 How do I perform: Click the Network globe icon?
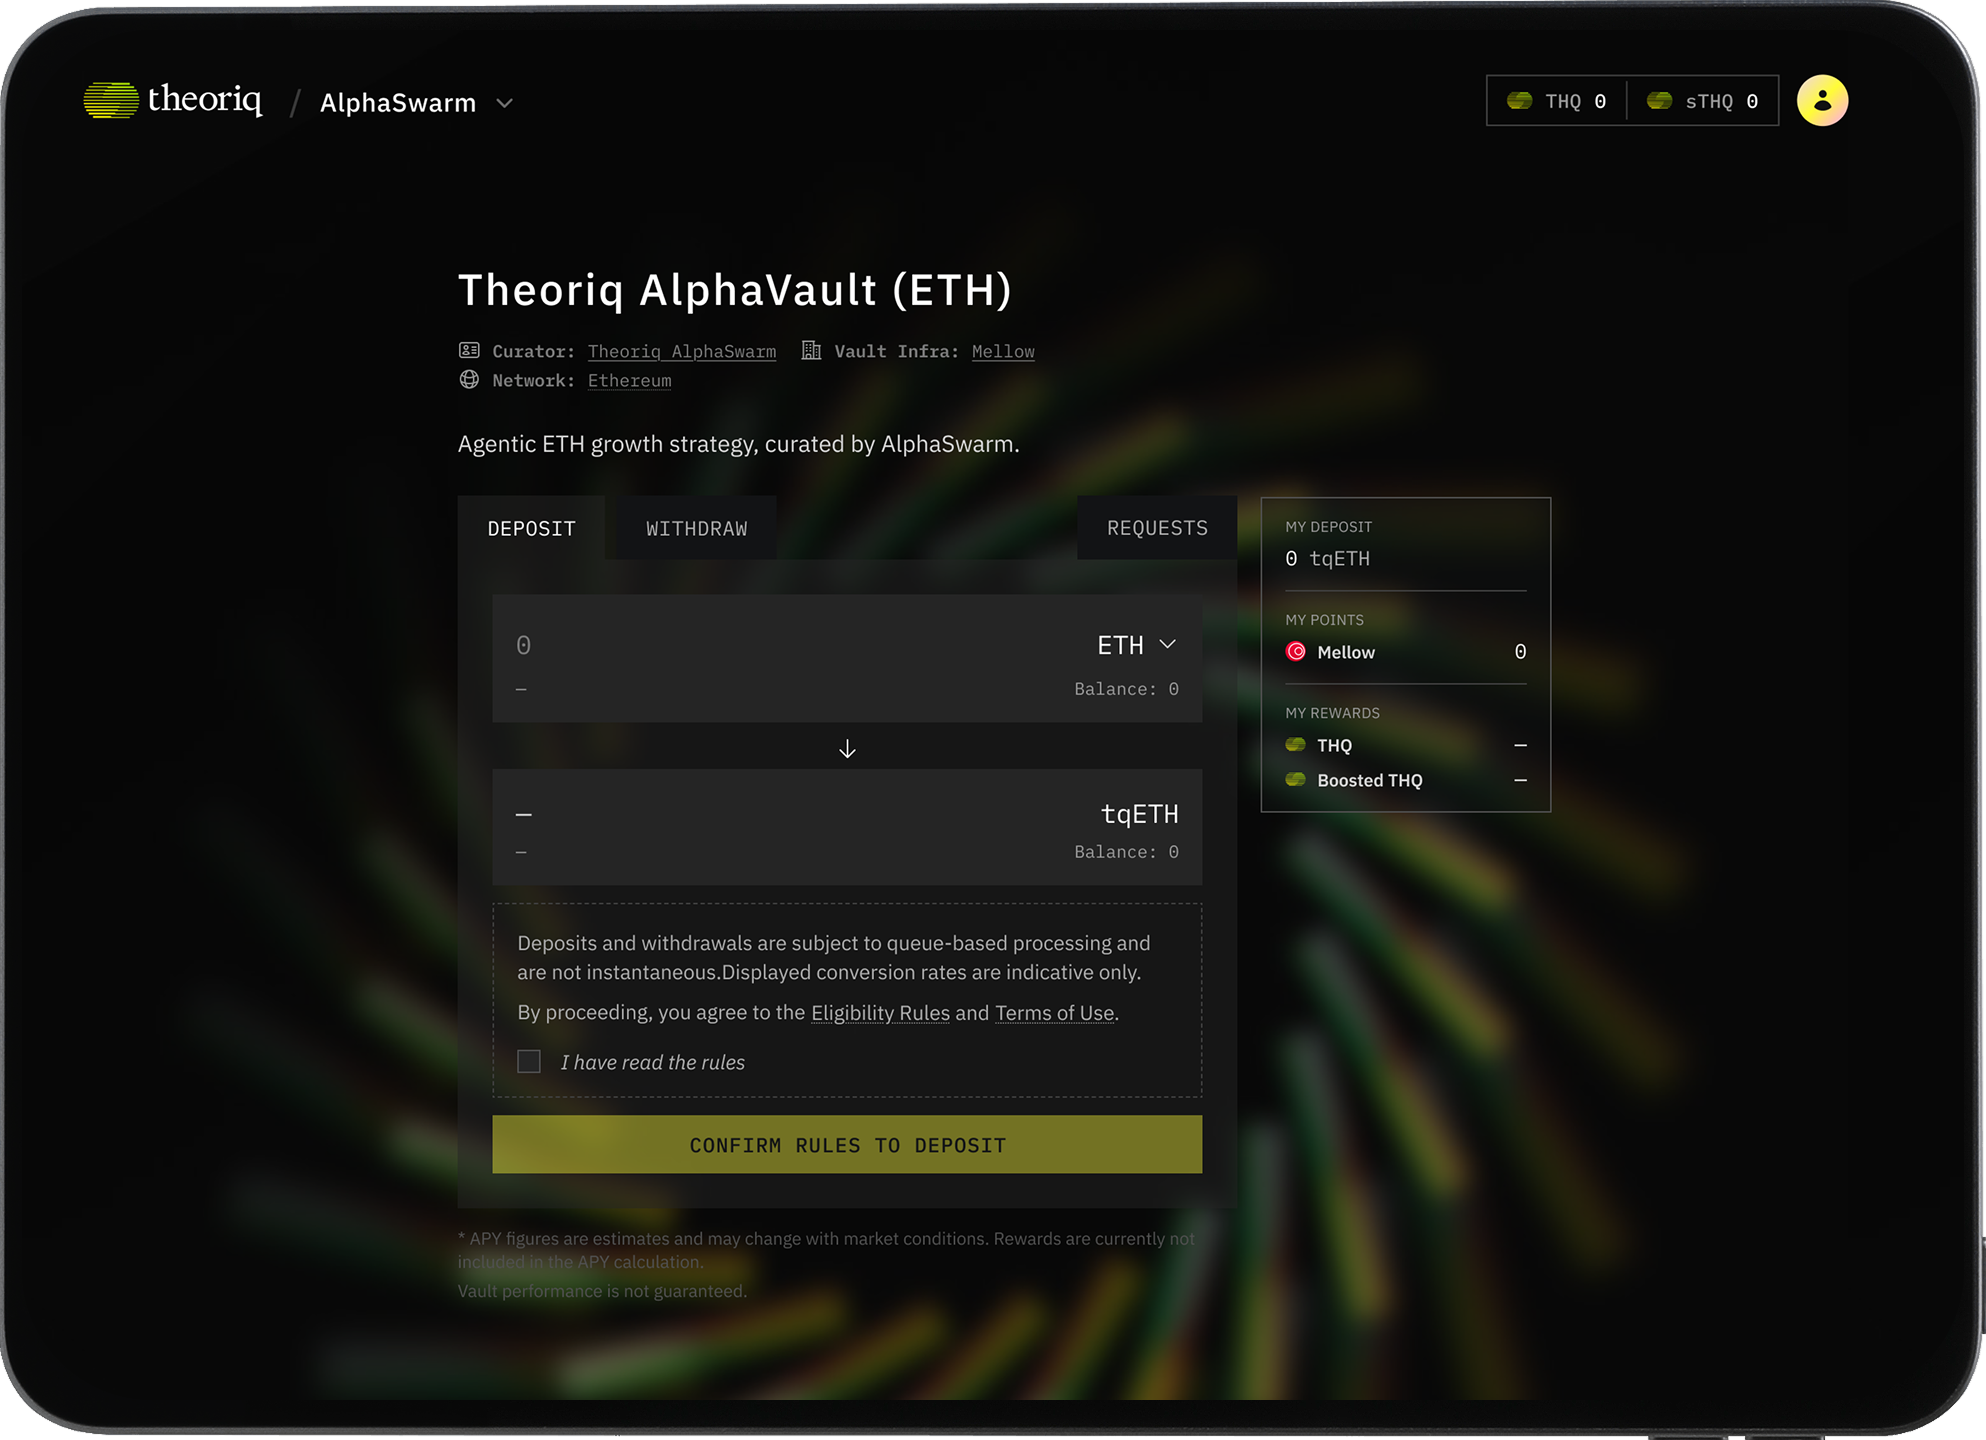pos(469,380)
